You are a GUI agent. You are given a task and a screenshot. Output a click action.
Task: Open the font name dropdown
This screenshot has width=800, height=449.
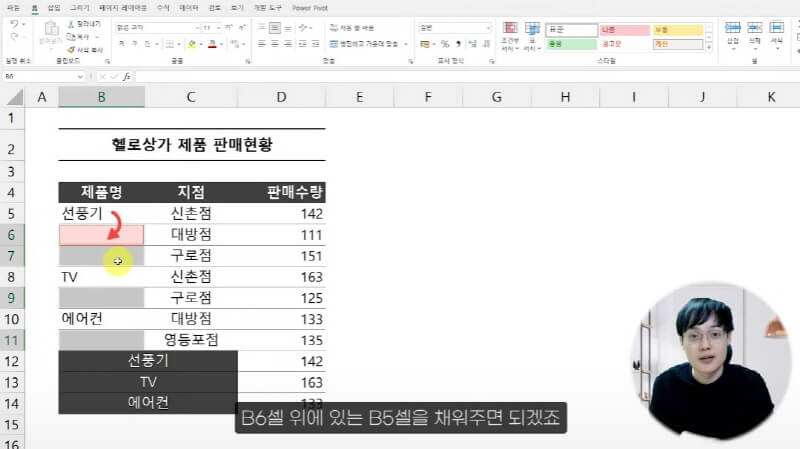click(x=197, y=28)
